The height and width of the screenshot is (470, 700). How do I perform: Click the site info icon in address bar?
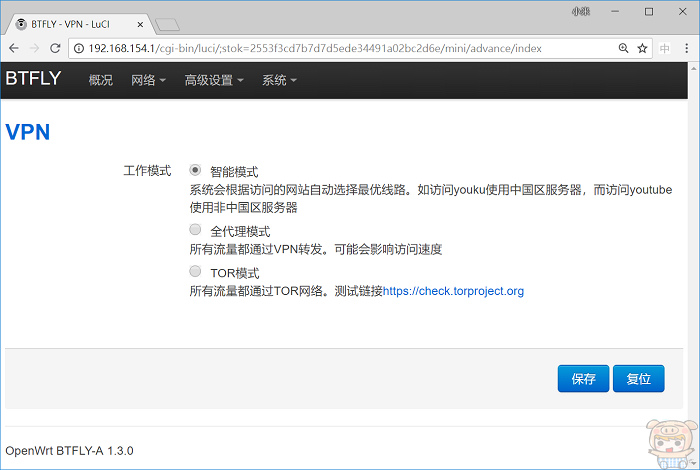[x=80, y=48]
